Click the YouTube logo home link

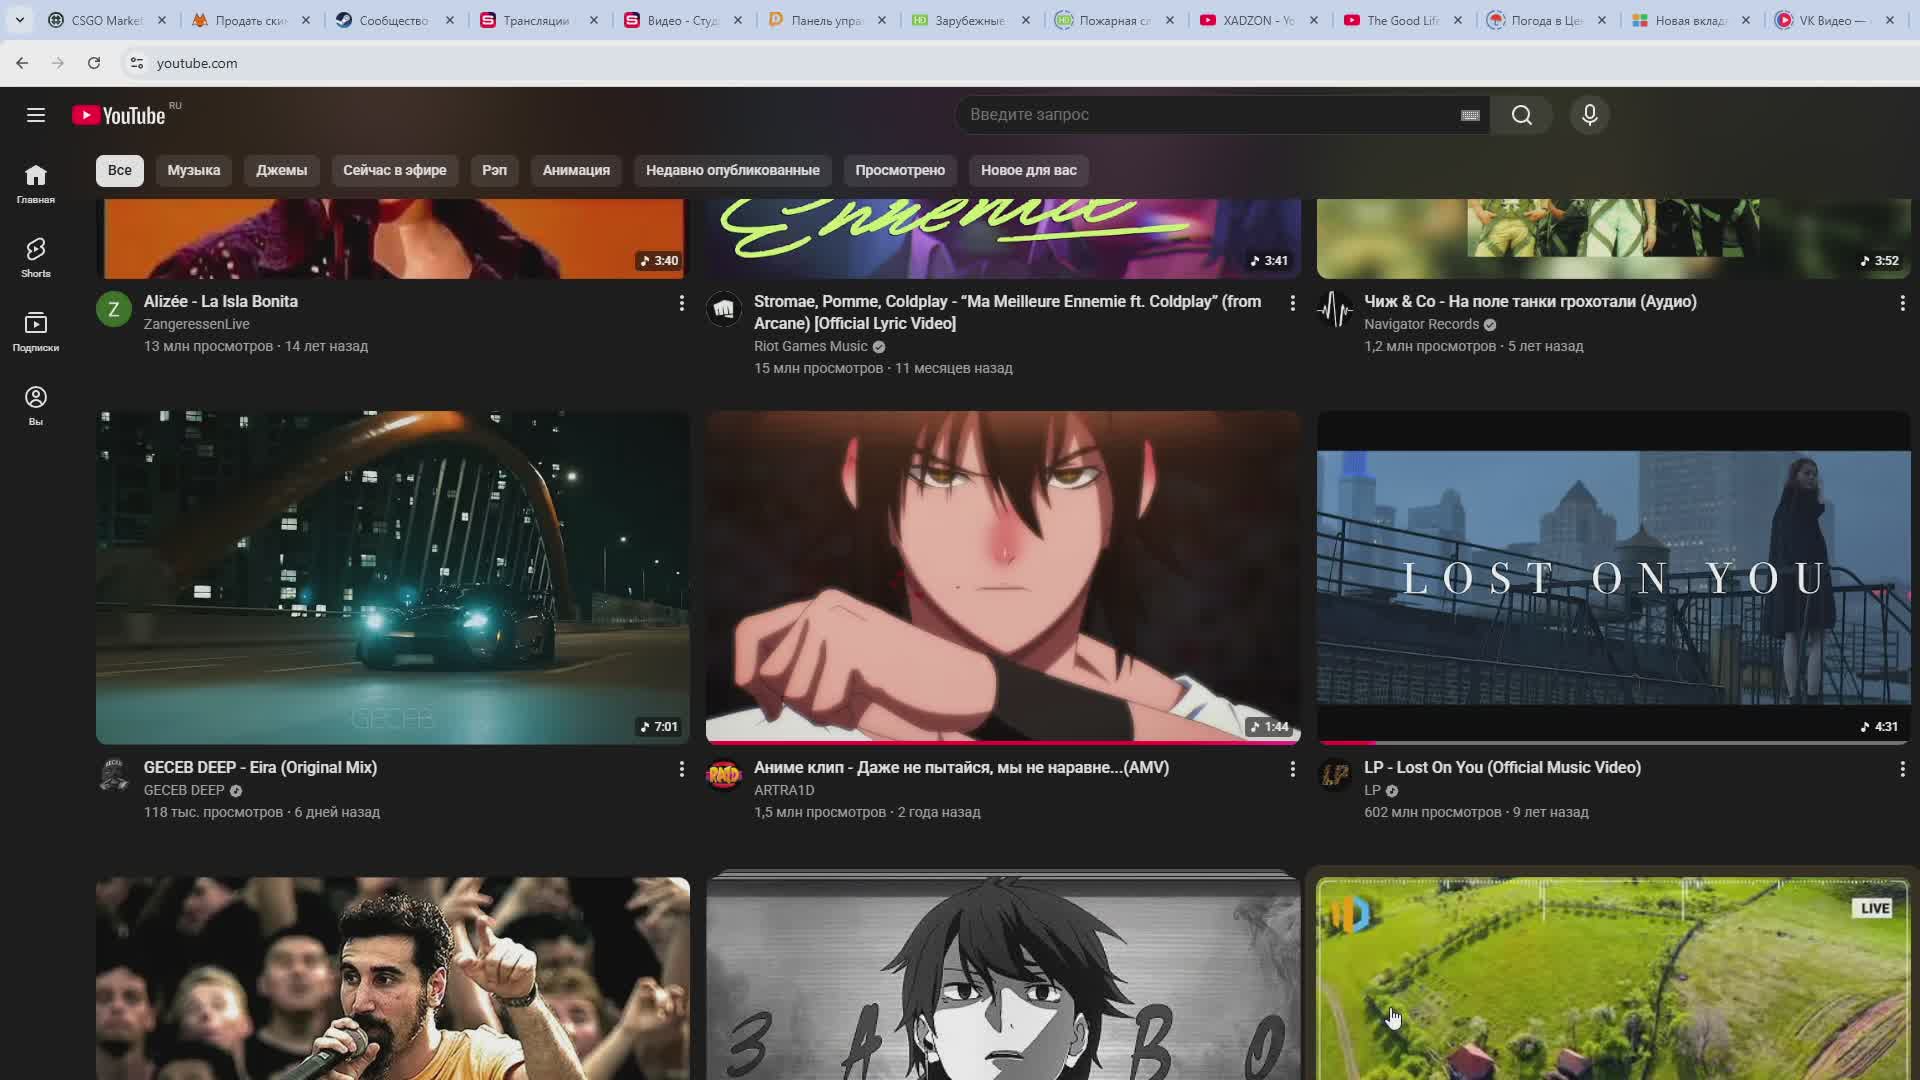[x=120, y=115]
